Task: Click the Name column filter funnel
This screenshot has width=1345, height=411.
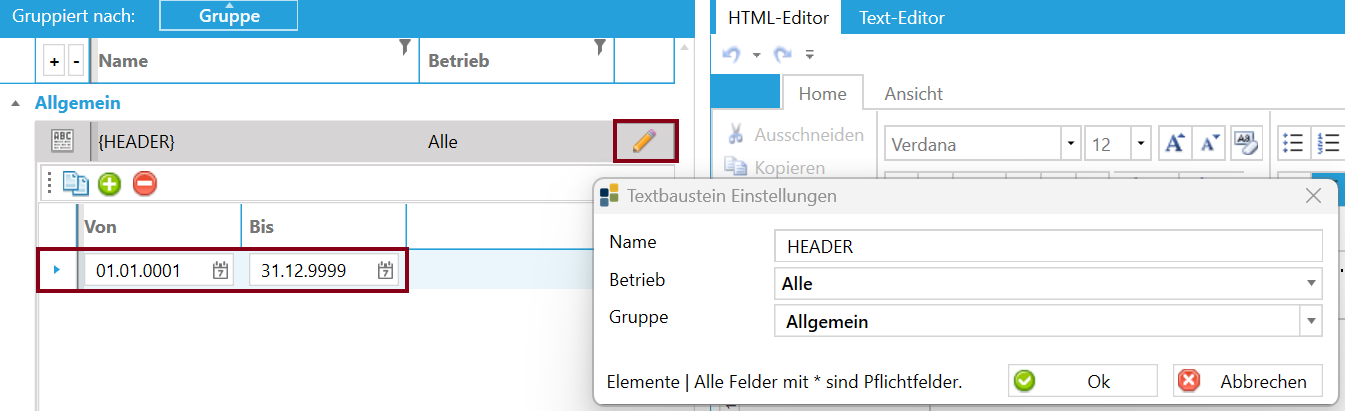Action: [x=404, y=47]
